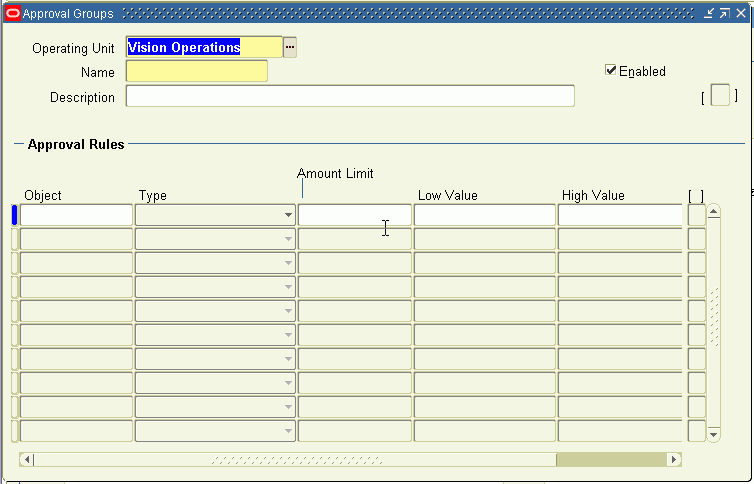
Task: Open the Operating Unit list of values button
Action: (289, 48)
